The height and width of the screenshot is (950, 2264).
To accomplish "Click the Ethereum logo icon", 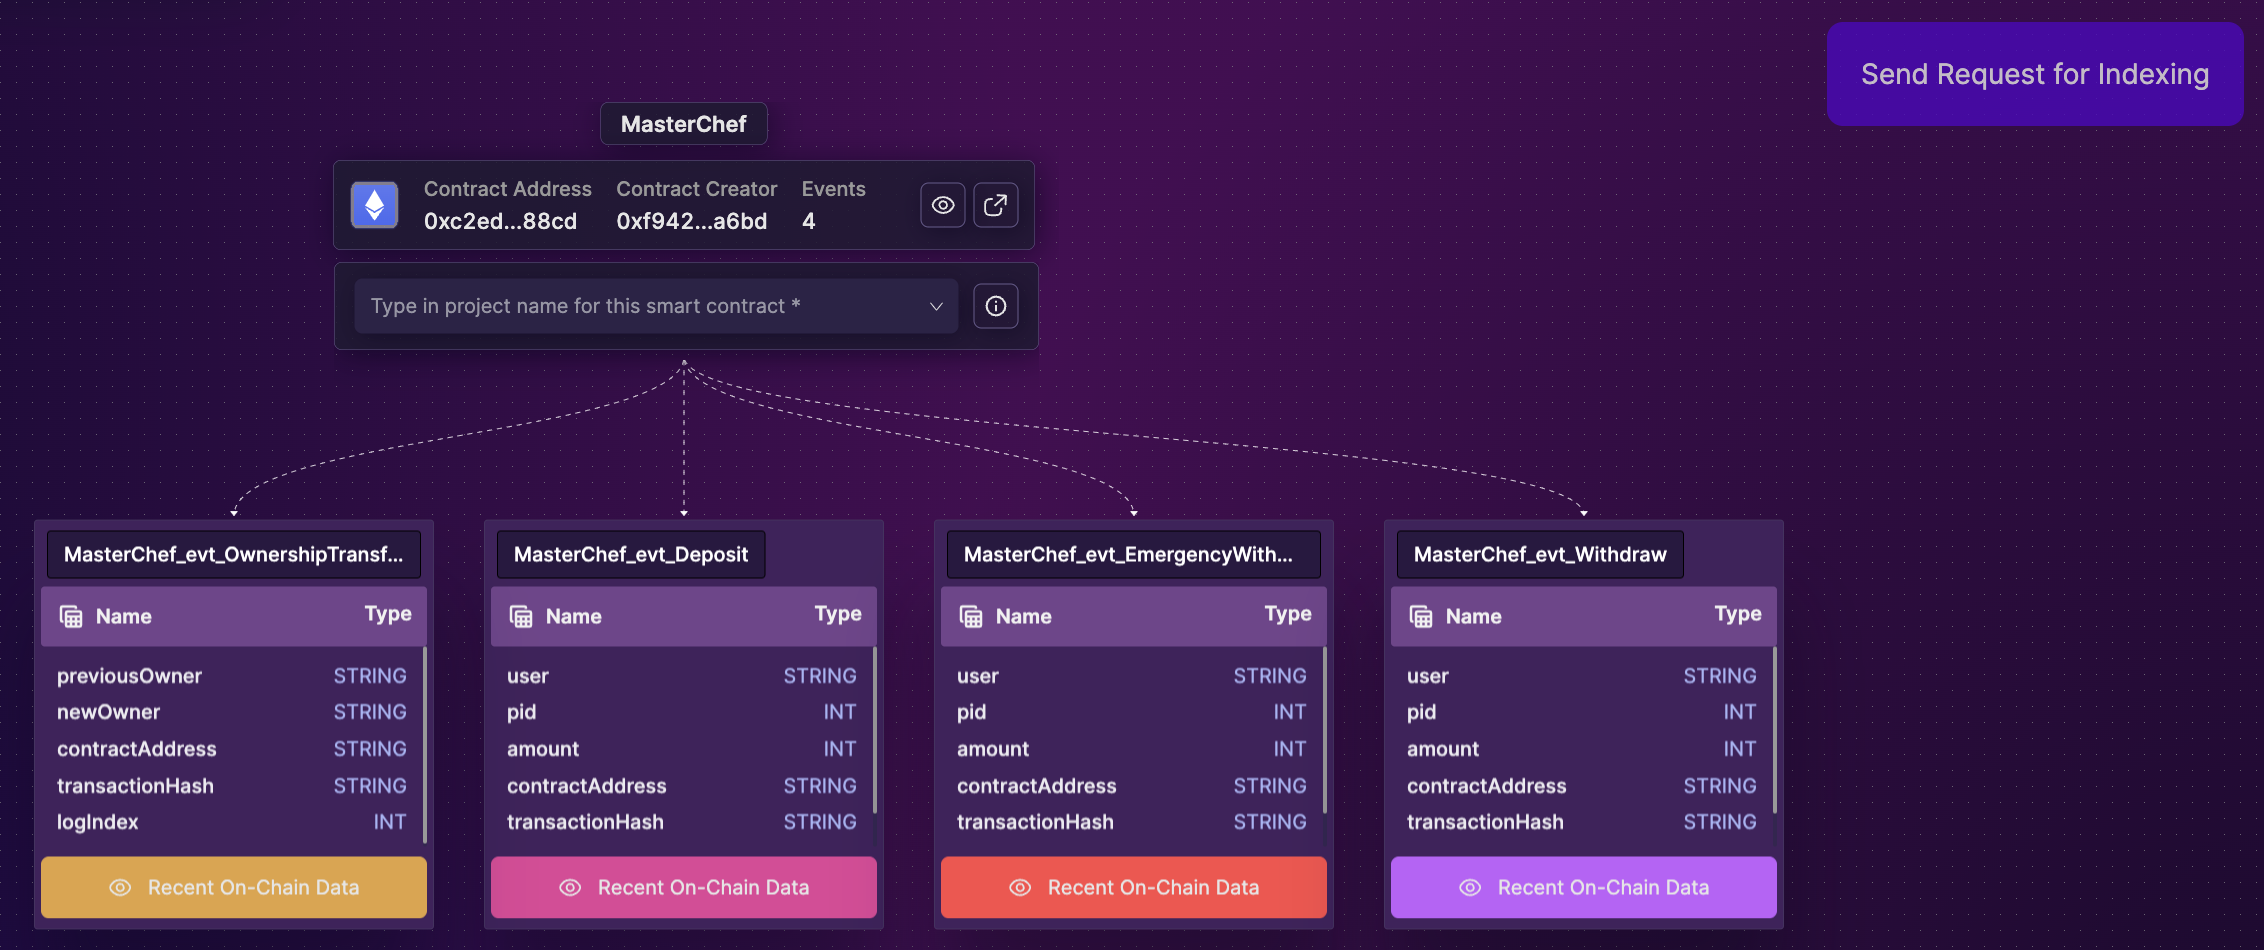I will [x=375, y=205].
